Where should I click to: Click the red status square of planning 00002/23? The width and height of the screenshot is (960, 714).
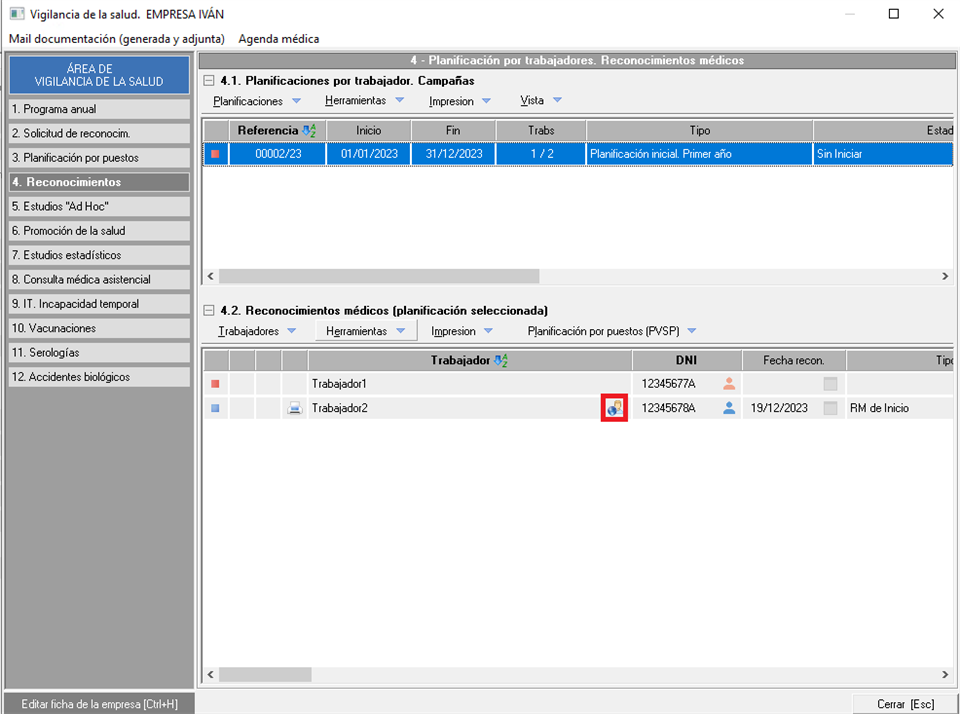[x=215, y=154]
